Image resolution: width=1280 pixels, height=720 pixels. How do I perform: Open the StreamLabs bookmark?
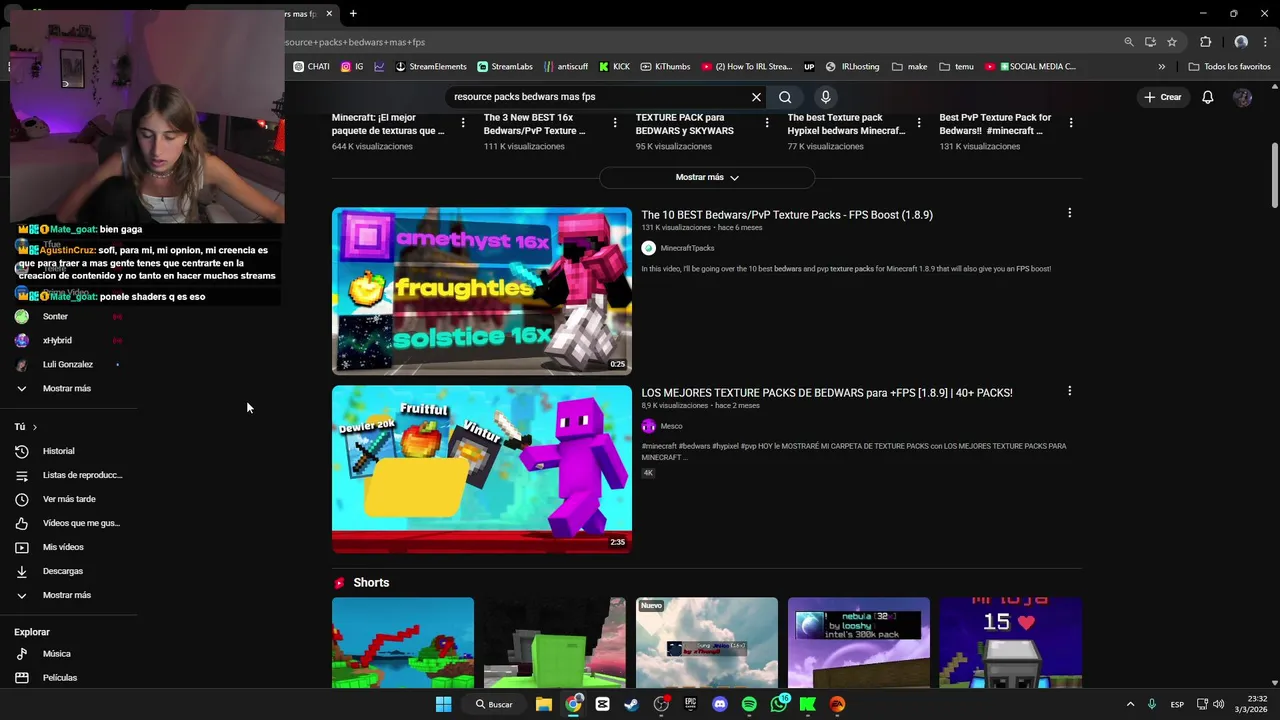[505, 67]
